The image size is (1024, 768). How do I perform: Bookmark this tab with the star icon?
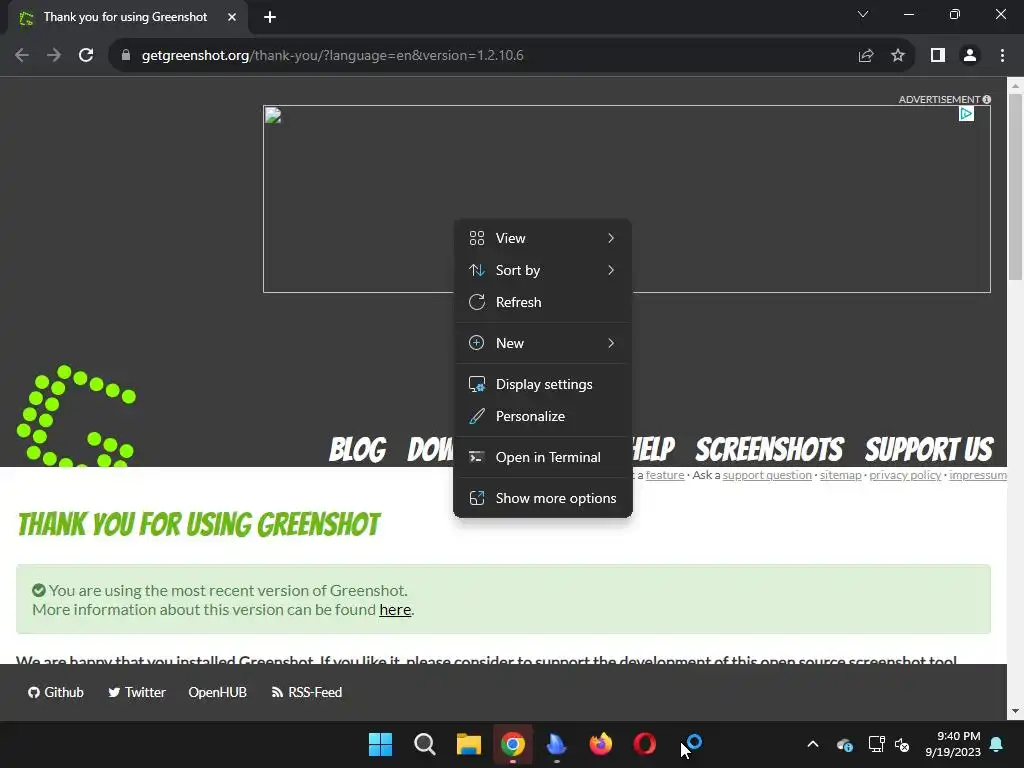898,56
